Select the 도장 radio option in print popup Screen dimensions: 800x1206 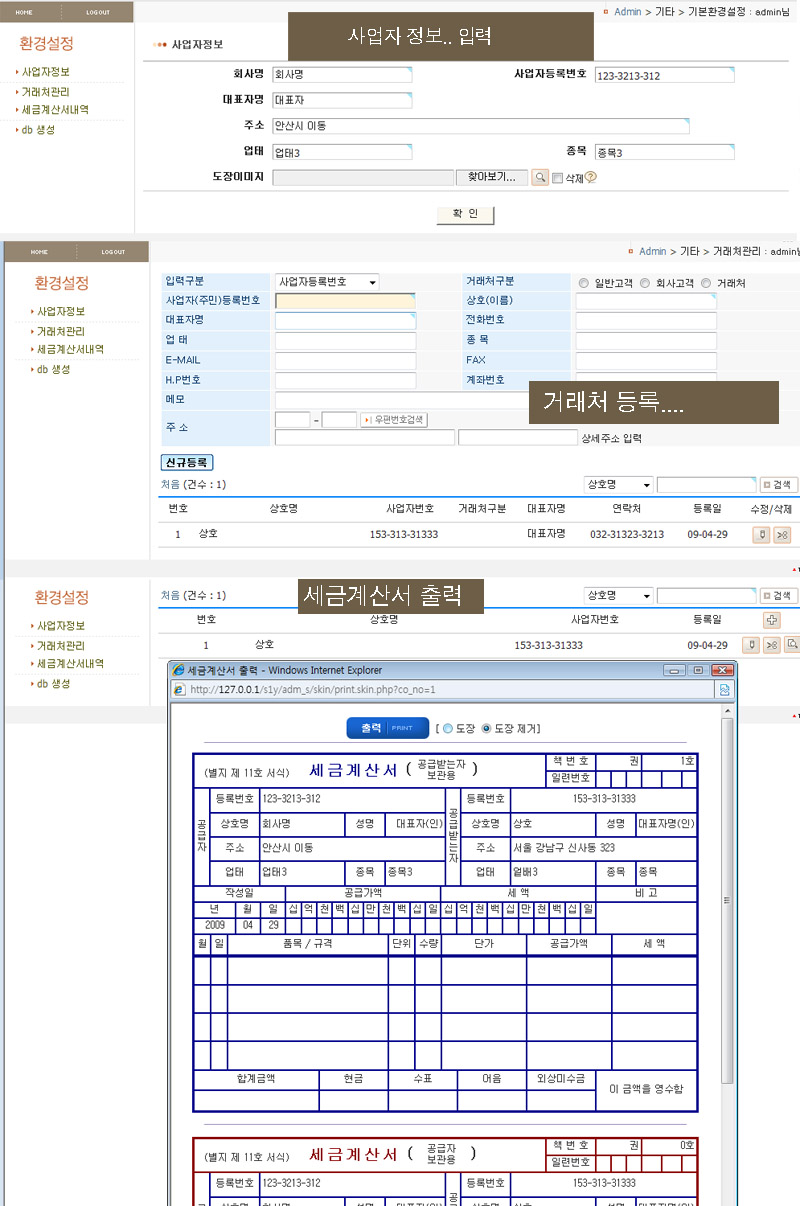coord(447,728)
